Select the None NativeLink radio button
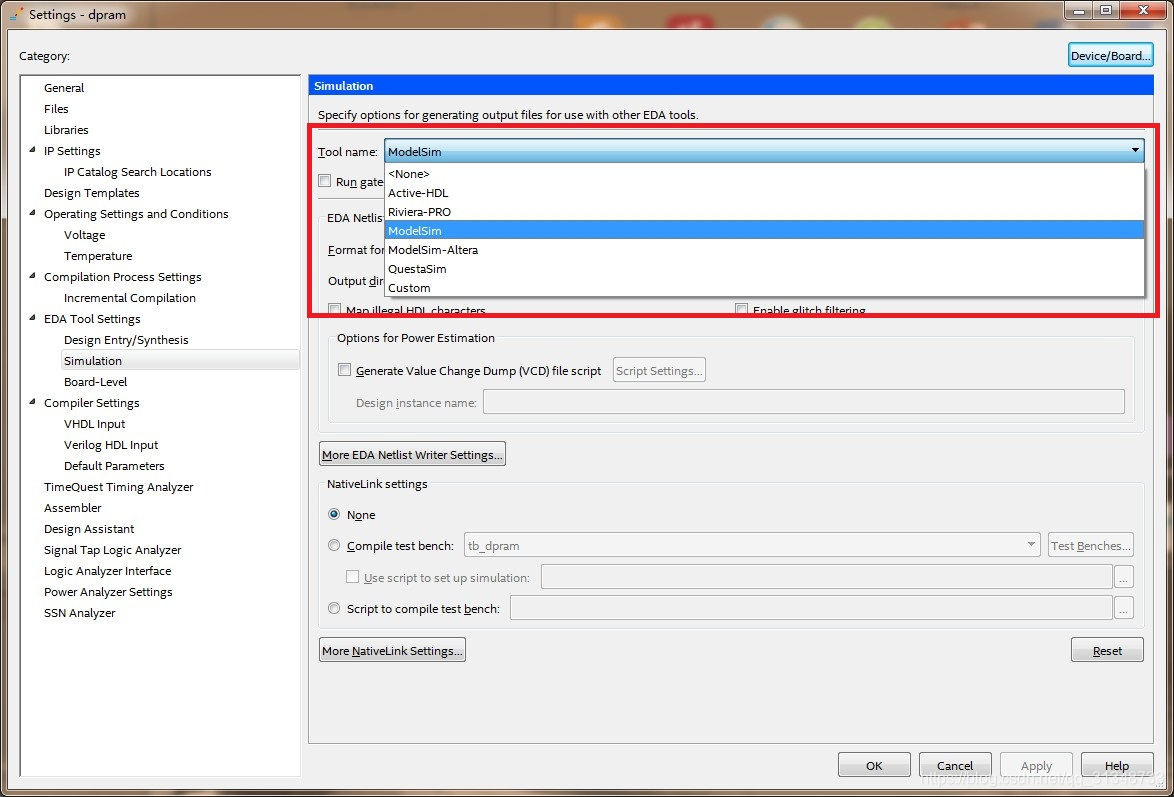 (334, 515)
